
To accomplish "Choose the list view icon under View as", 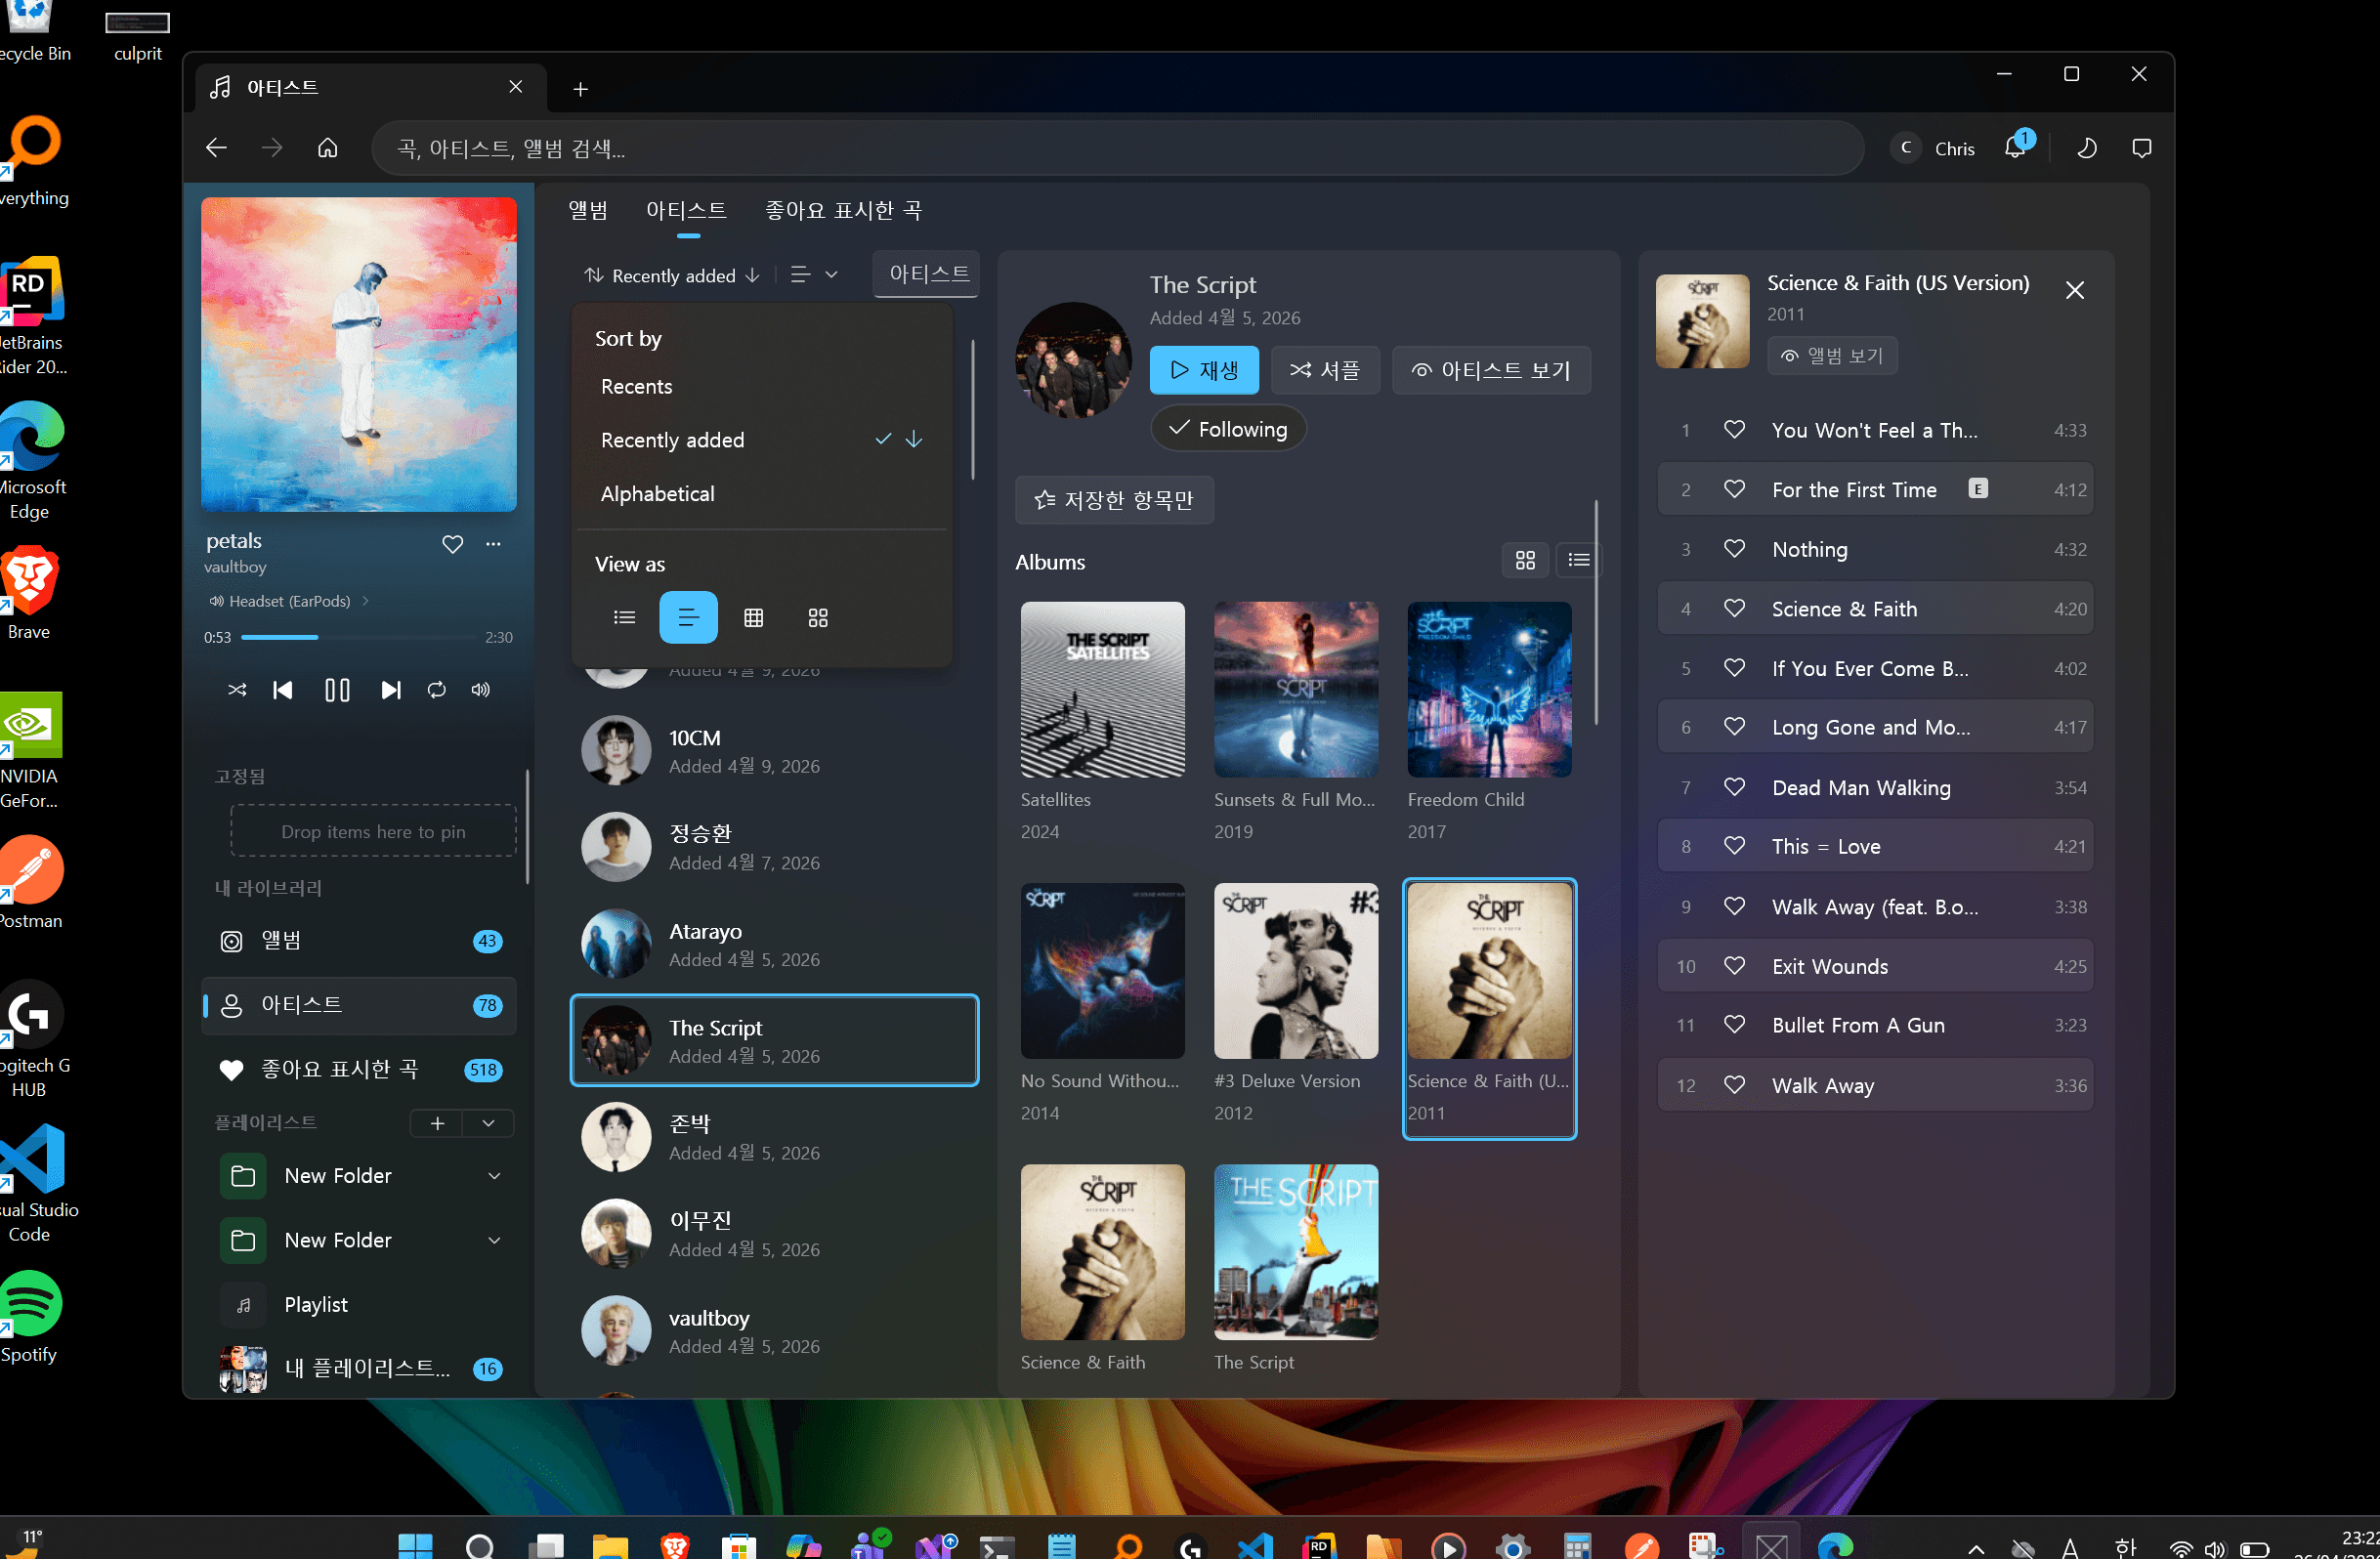I will pyautogui.click(x=625, y=617).
